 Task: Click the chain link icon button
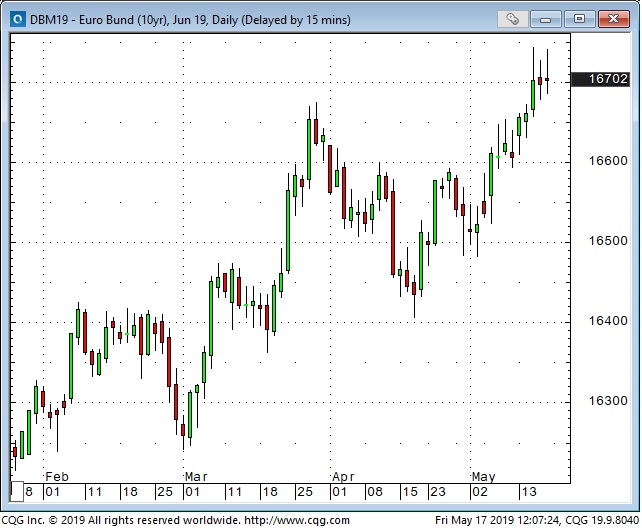[512, 19]
